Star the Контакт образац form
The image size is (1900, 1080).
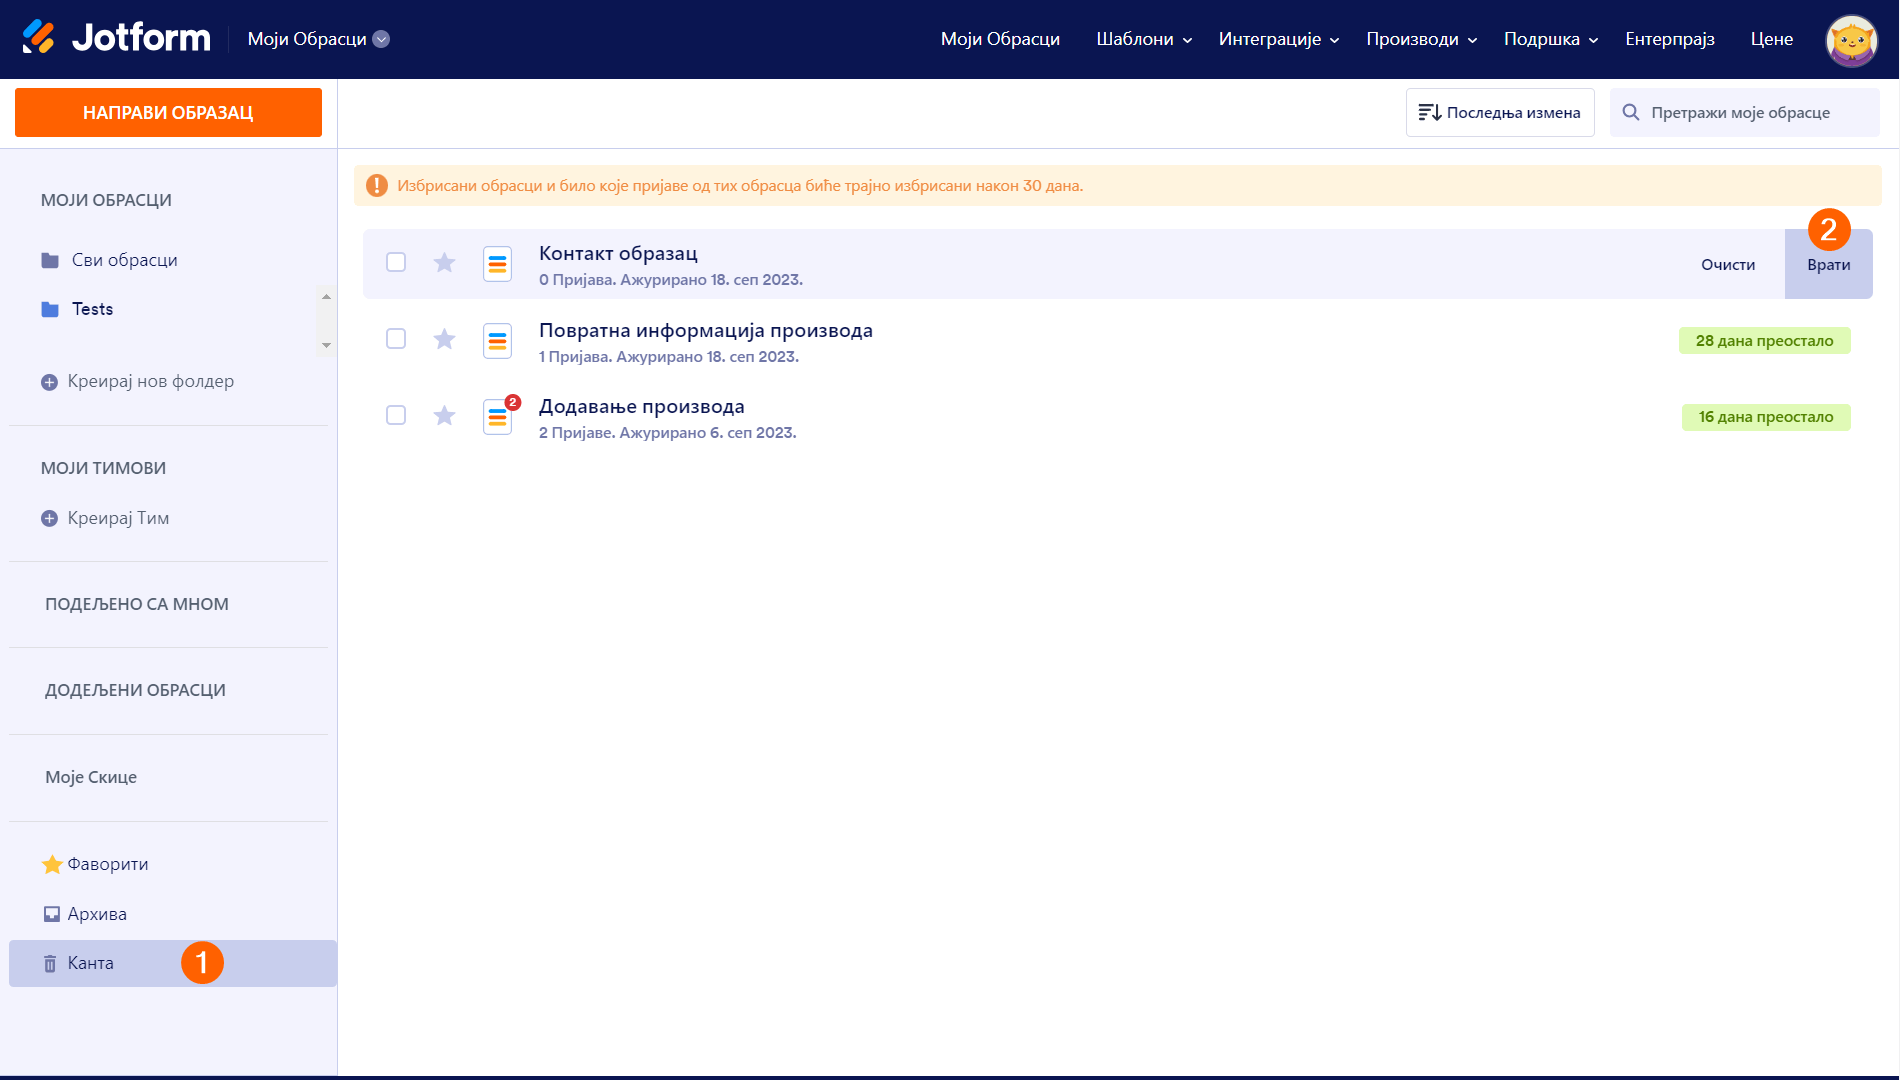point(444,263)
